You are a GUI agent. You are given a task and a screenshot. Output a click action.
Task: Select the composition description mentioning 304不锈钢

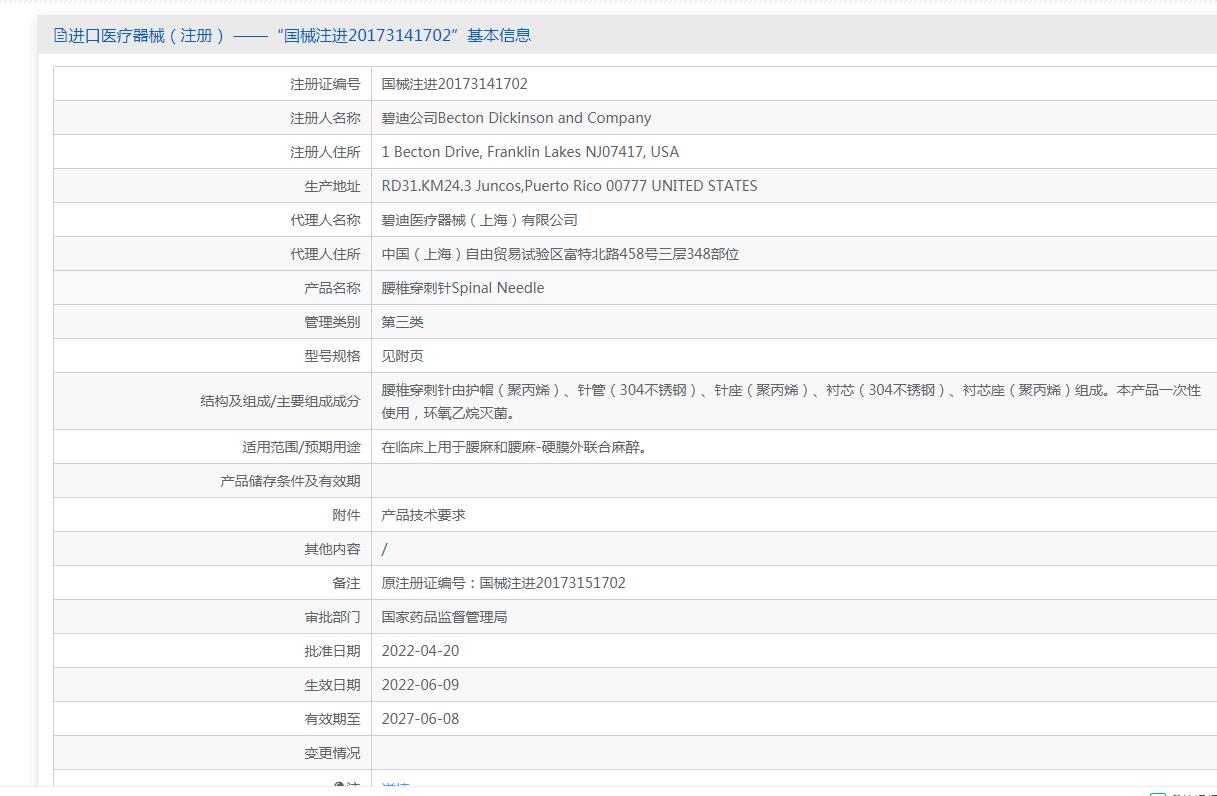tap(791, 401)
